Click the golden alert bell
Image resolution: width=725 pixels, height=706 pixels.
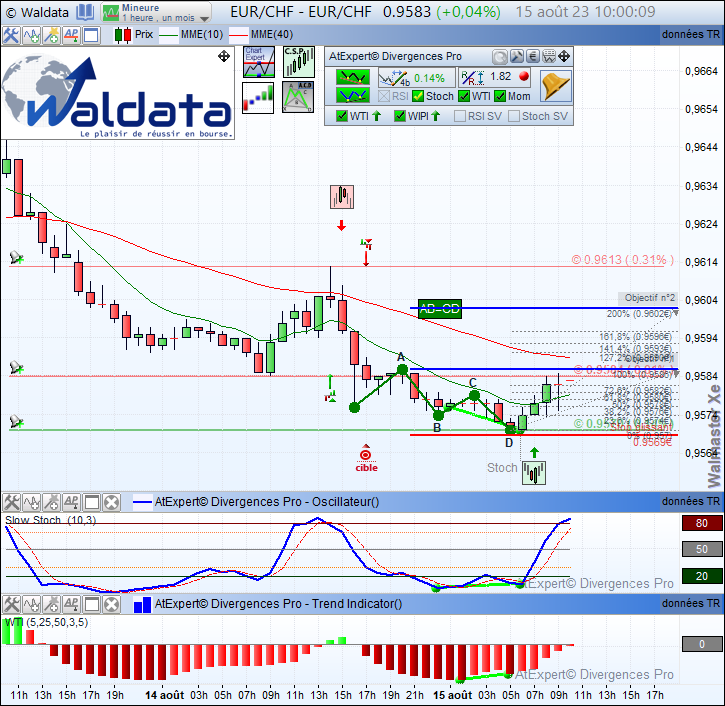tap(556, 86)
